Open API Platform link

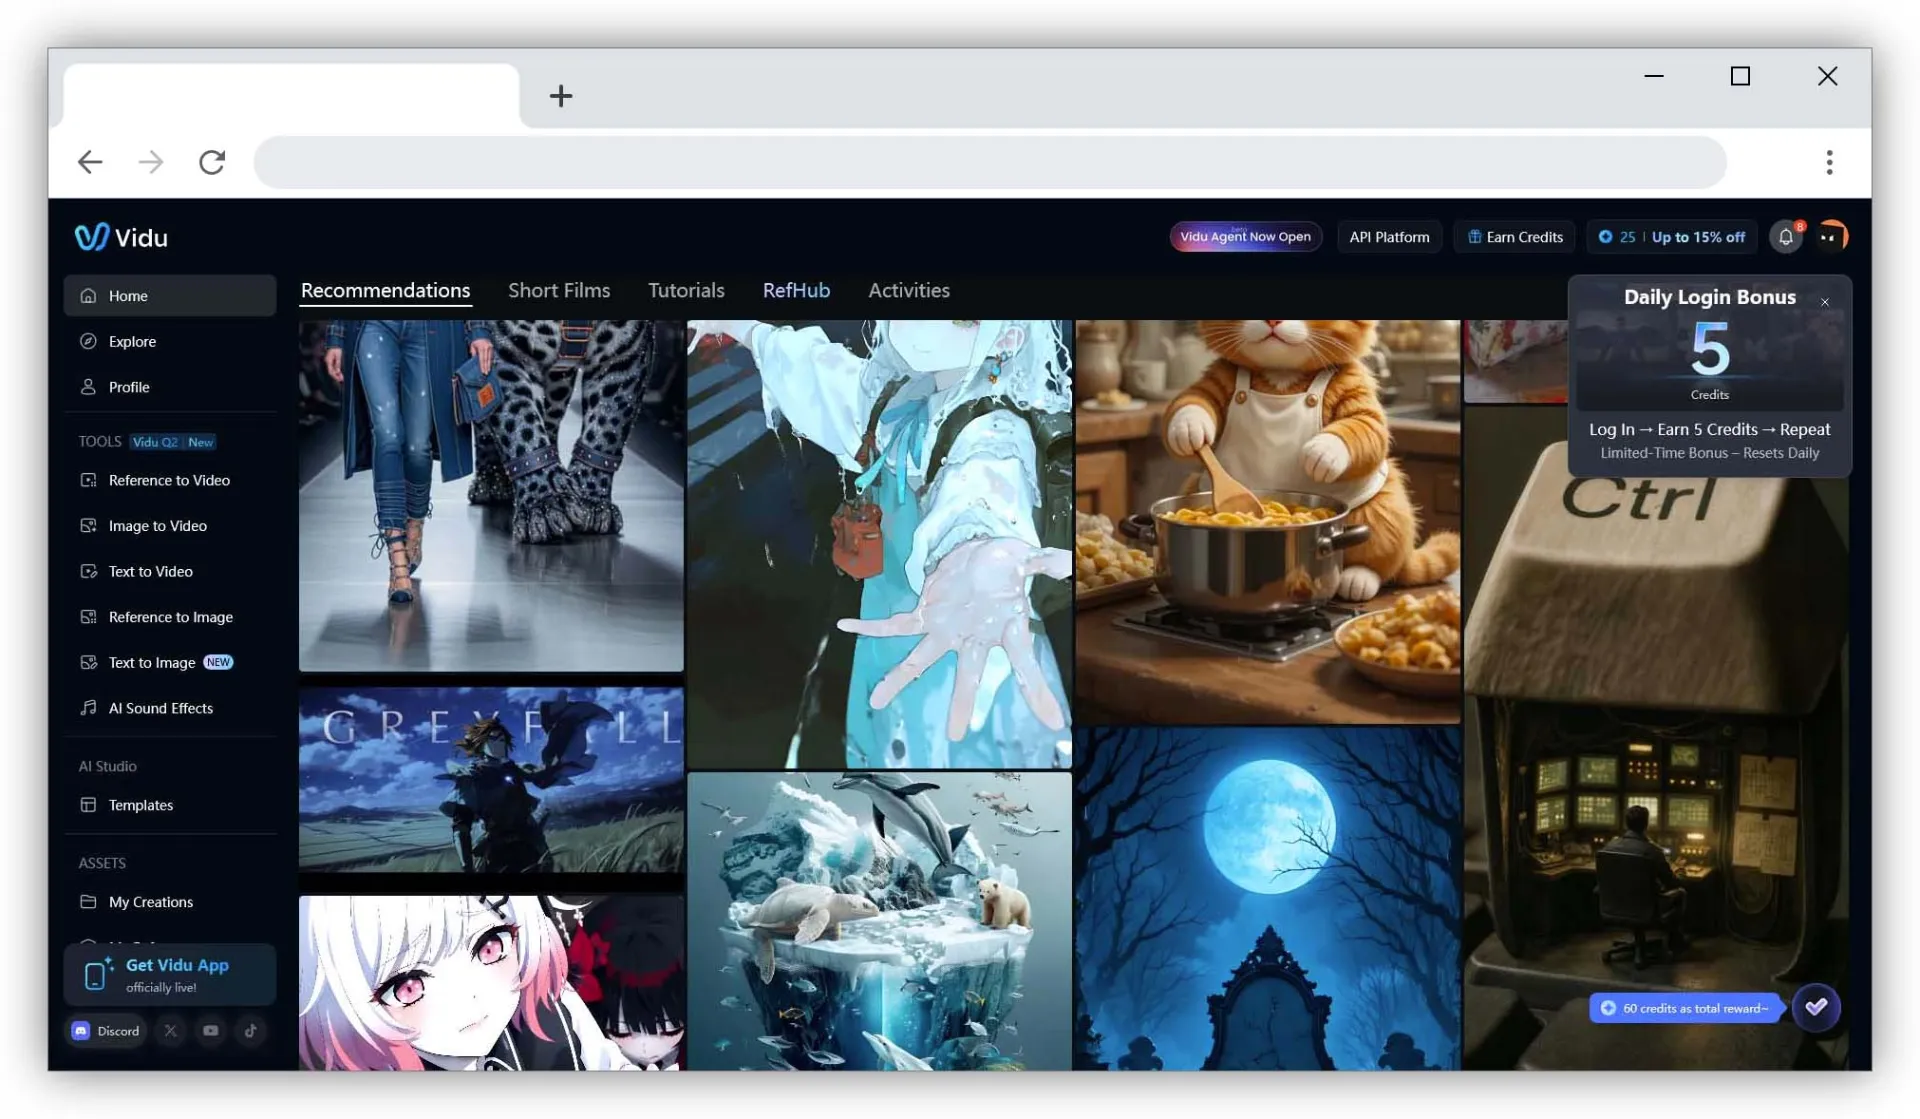click(1389, 237)
